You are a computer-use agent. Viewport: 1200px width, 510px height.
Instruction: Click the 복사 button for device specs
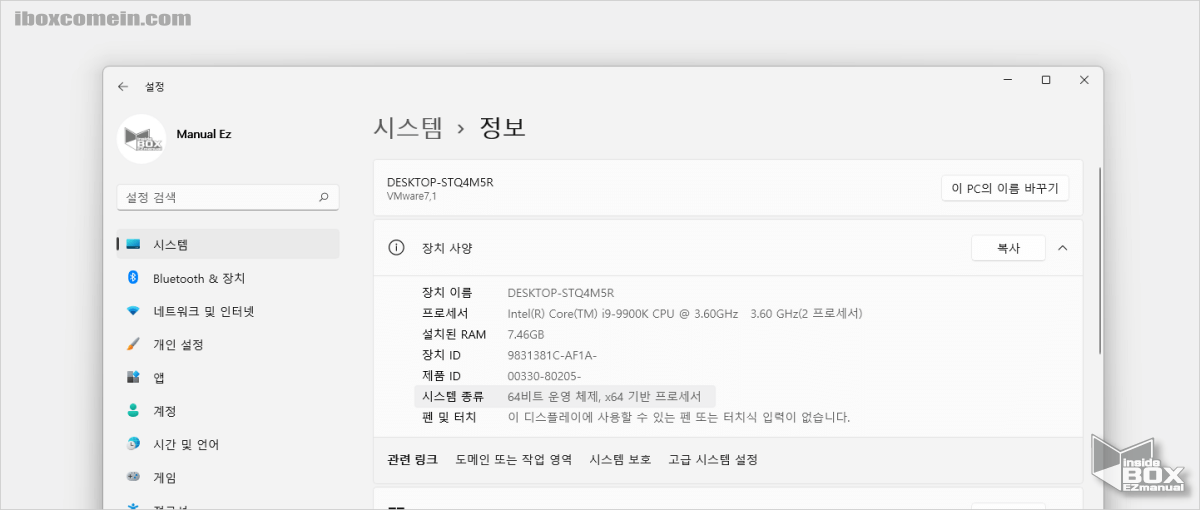(1008, 248)
